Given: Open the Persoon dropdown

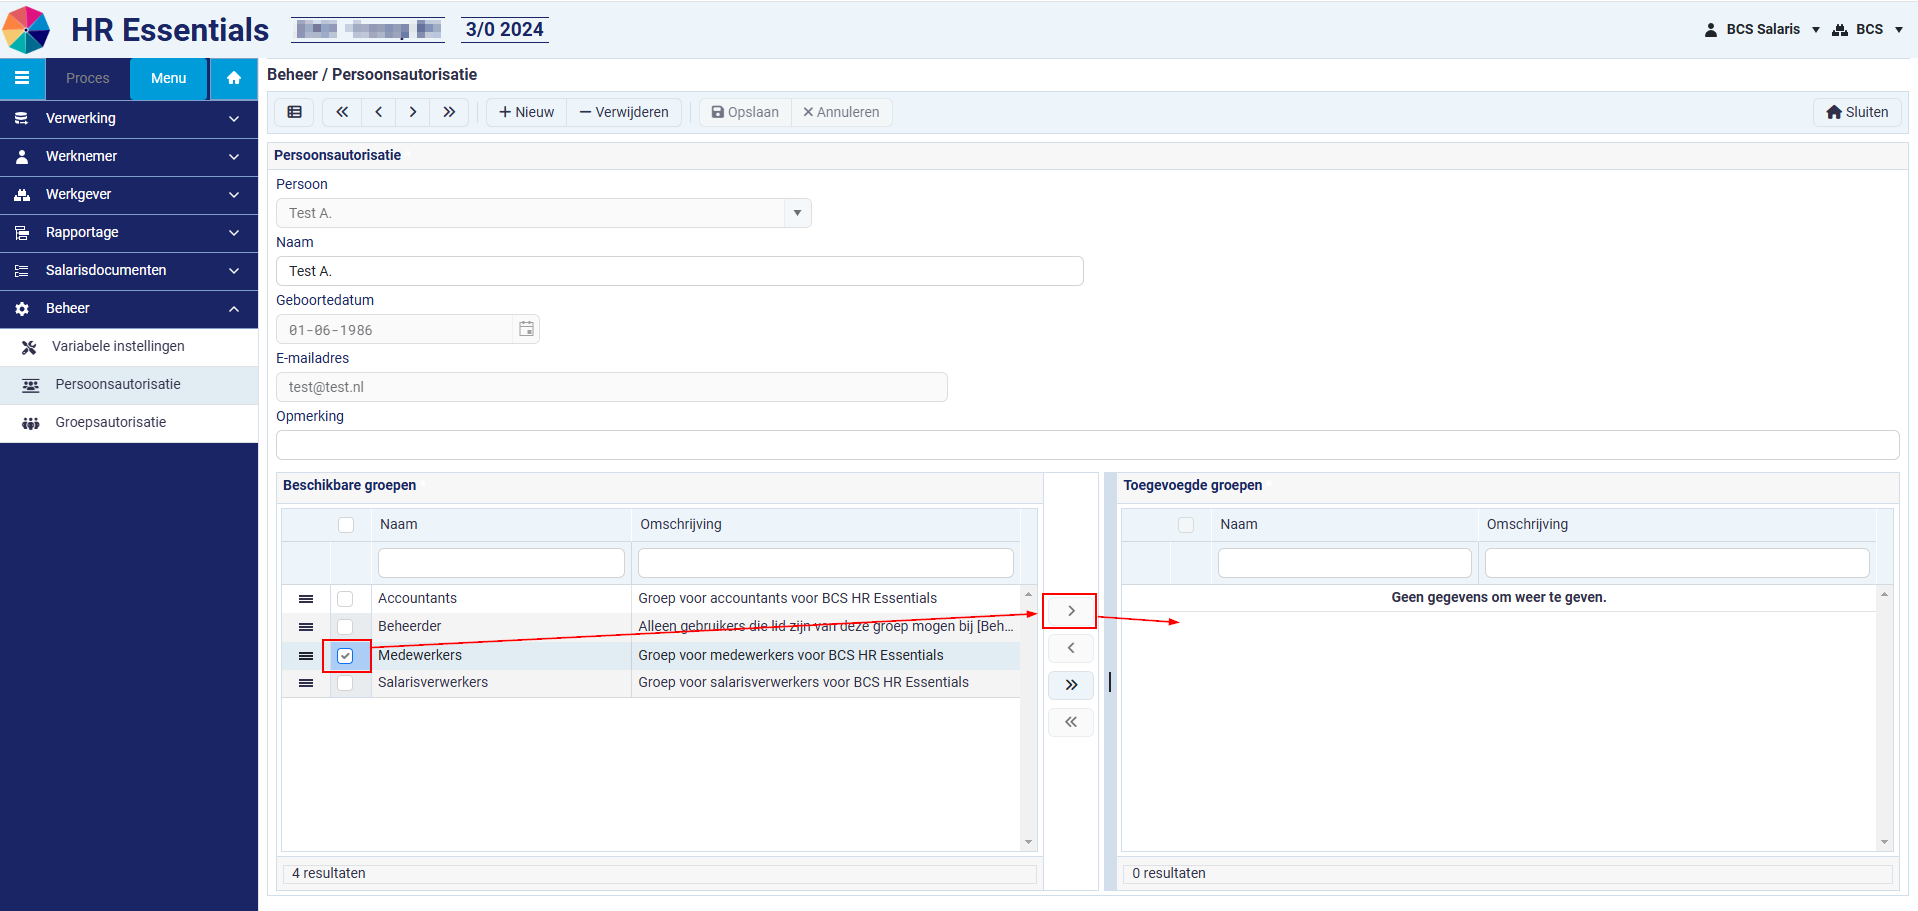Looking at the screenshot, I should [x=797, y=213].
